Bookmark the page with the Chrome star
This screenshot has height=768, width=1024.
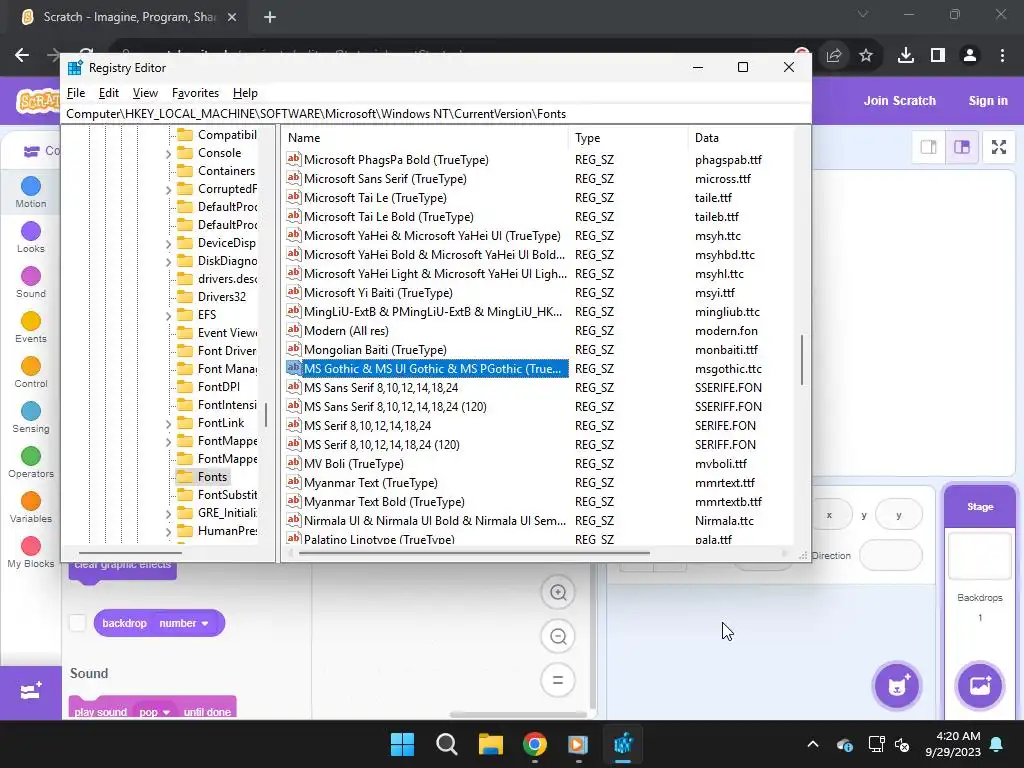pos(866,56)
